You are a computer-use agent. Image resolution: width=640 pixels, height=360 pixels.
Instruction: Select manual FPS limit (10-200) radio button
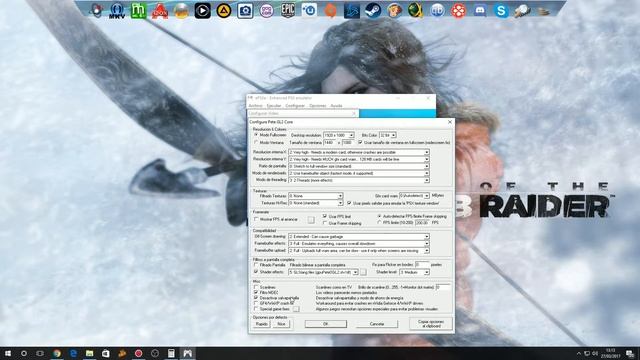pyautogui.click(x=379, y=223)
